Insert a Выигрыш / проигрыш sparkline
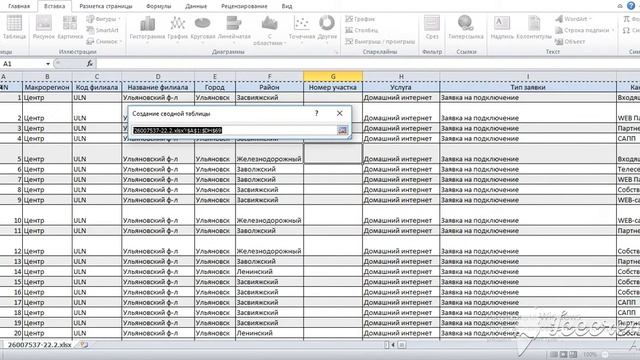 (380, 41)
